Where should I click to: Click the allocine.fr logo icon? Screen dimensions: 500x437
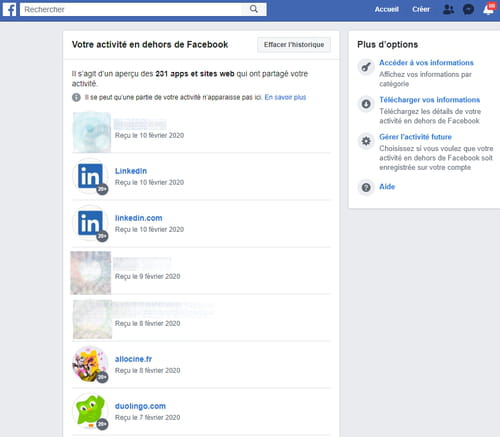click(90, 364)
